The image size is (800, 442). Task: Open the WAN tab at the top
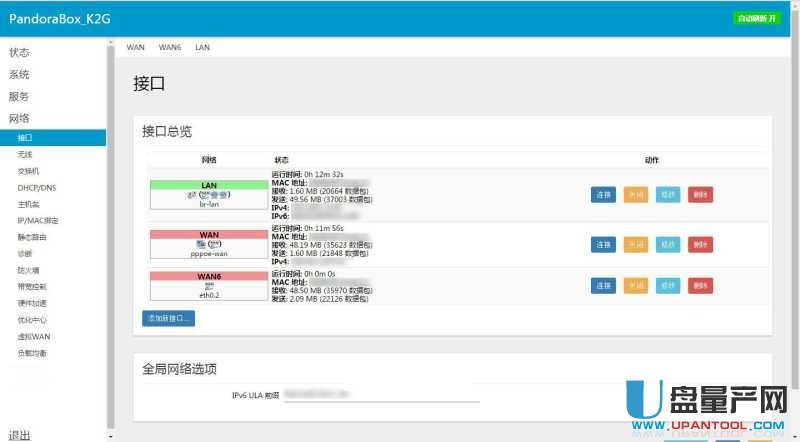pyautogui.click(x=136, y=47)
